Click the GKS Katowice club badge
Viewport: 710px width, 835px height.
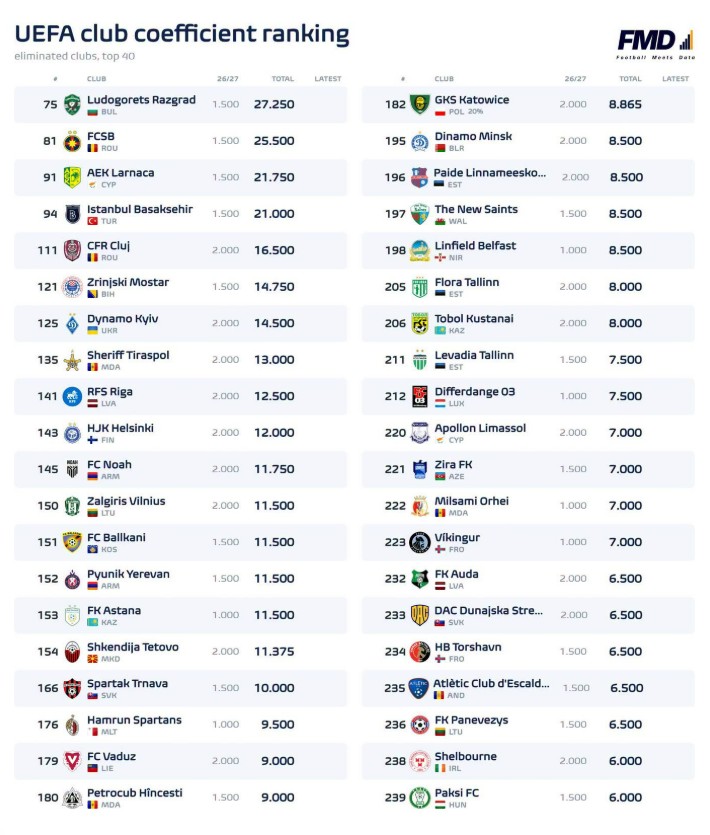420,104
